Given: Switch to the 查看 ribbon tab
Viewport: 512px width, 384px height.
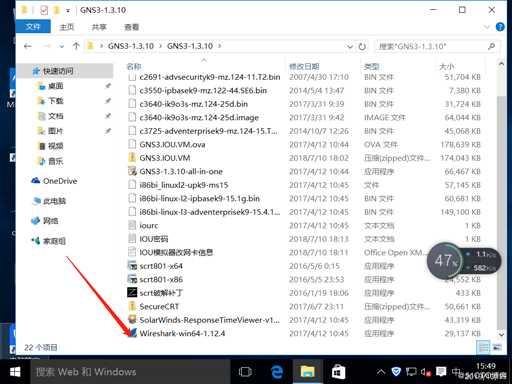Looking at the screenshot, I should click(131, 27).
